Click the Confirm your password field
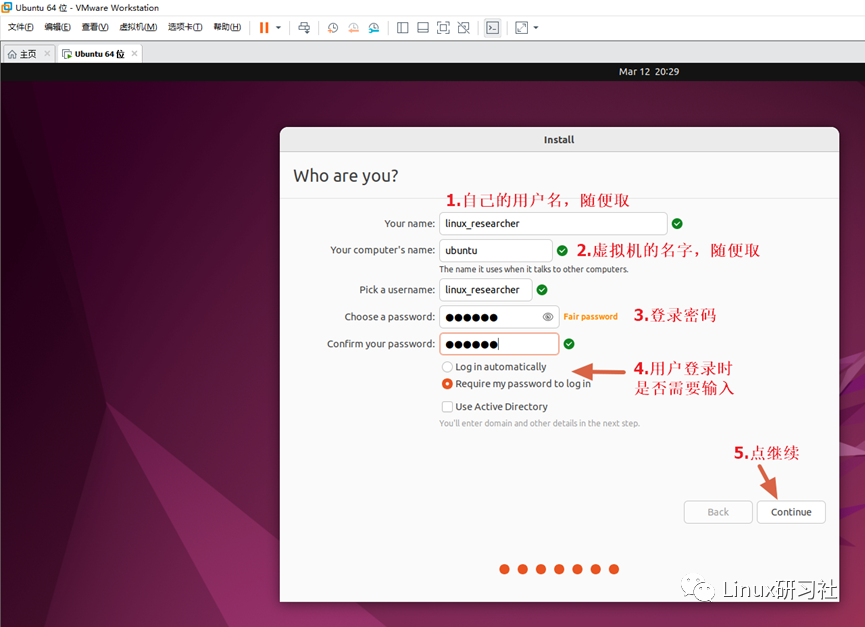This screenshot has height=627, width=865. pos(499,344)
